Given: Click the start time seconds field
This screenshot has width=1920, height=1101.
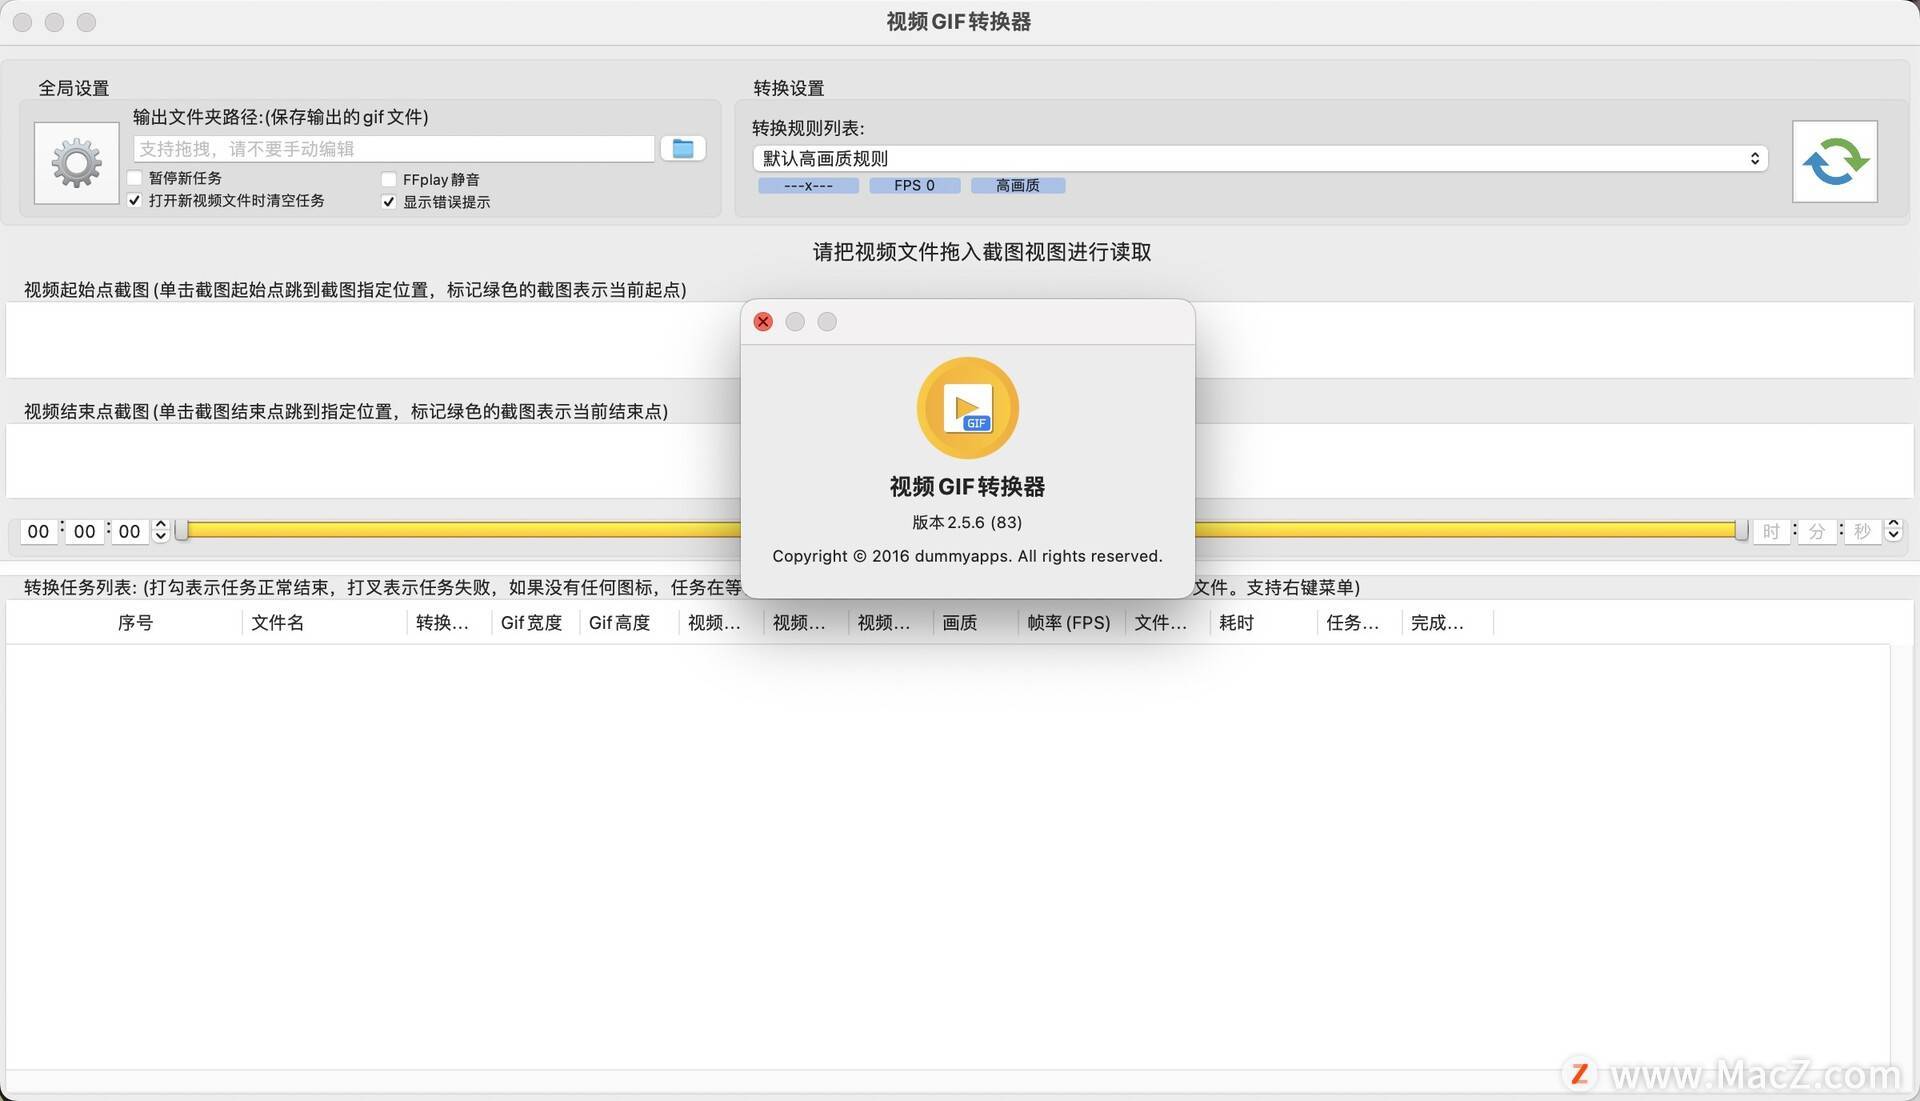Looking at the screenshot, I should [x=130, y=531].
